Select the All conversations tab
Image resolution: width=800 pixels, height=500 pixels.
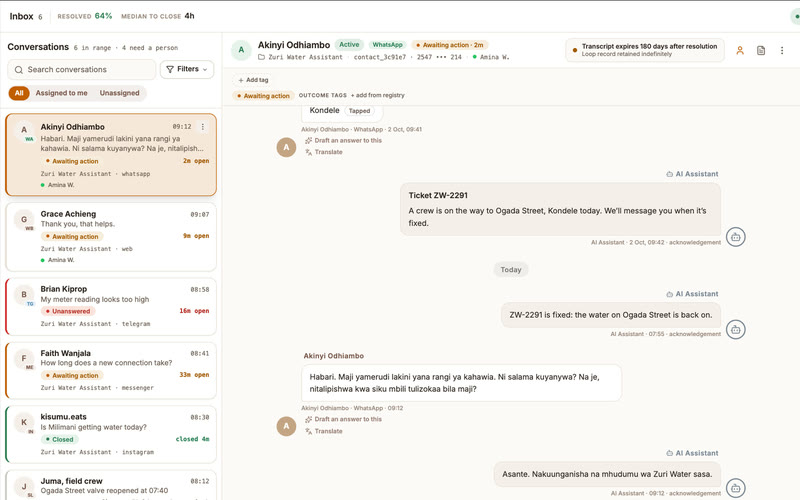pos(19,93)
